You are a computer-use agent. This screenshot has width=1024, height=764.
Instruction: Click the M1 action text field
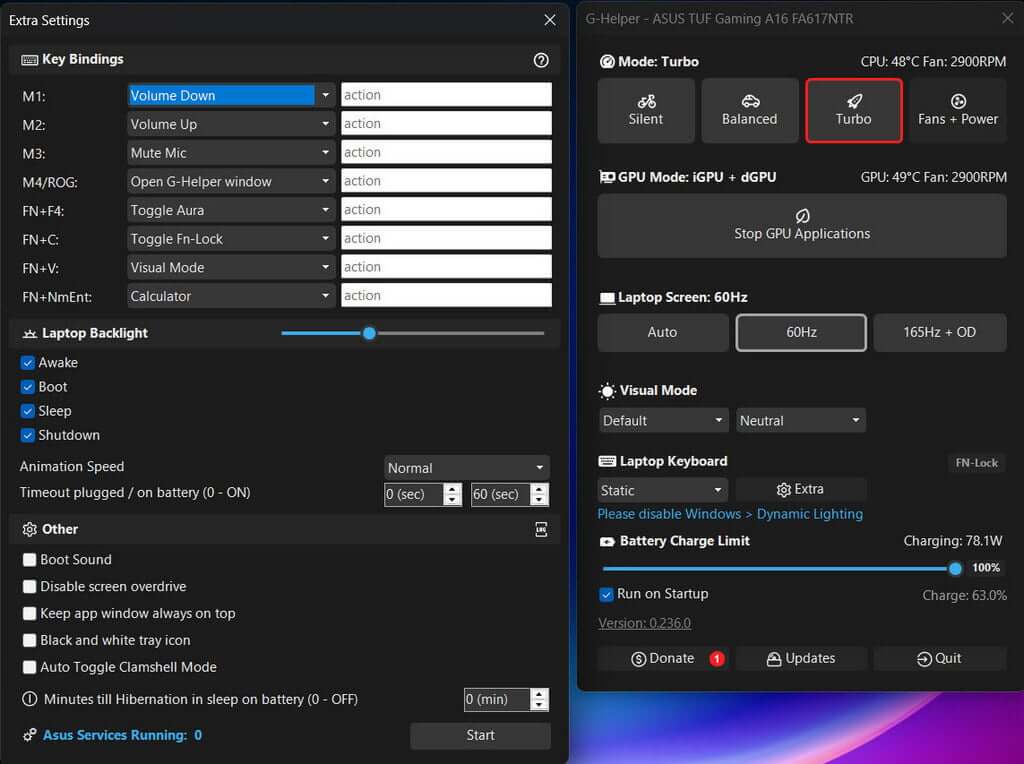pyautogui.click(x=446, y=95)
